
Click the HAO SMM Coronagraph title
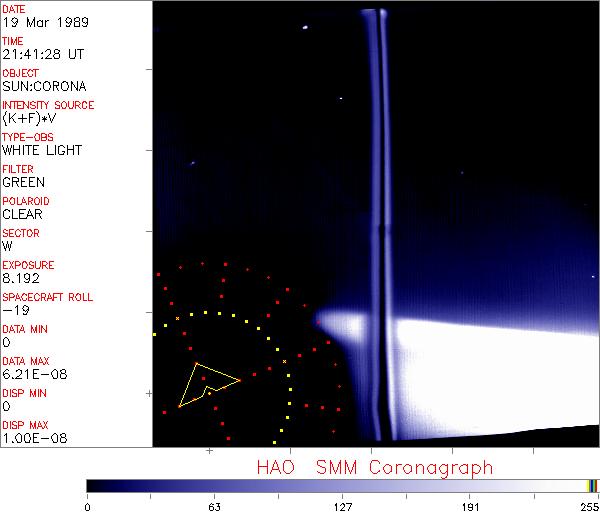click(374, 467)
